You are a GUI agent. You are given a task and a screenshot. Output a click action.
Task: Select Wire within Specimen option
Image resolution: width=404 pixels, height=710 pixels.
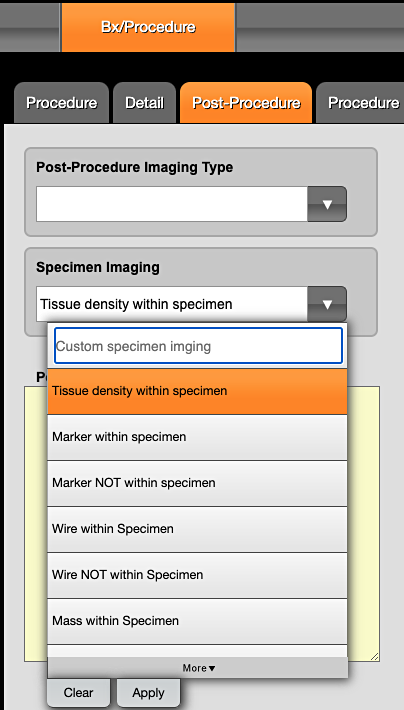click(197, 529)
